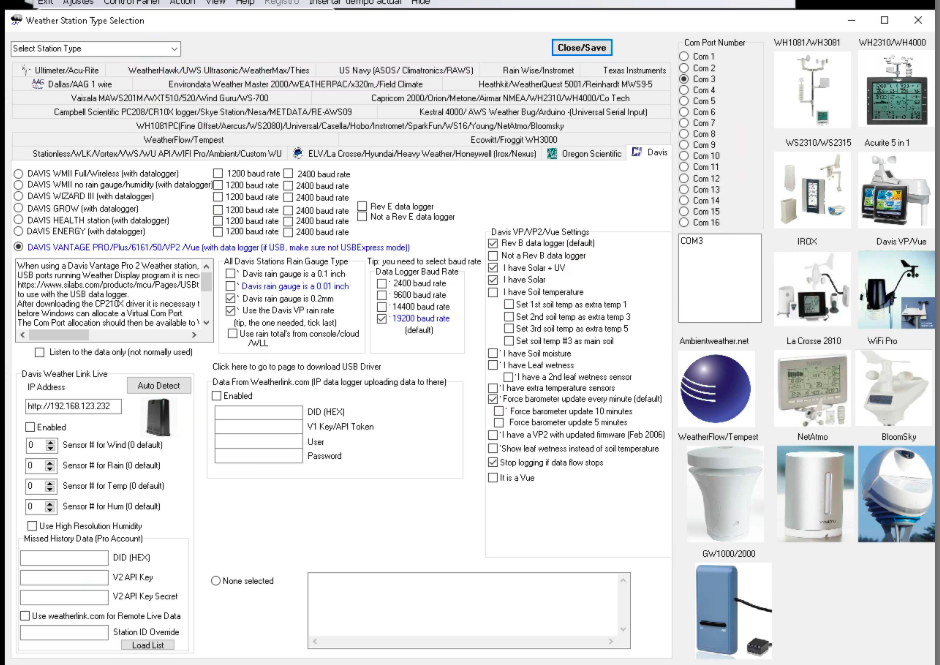Image resolution: width=940 pixels, height=665 pixels.
Task: Click the USB driver download link text
Action: pyautogui.click(x=297, y=366)
